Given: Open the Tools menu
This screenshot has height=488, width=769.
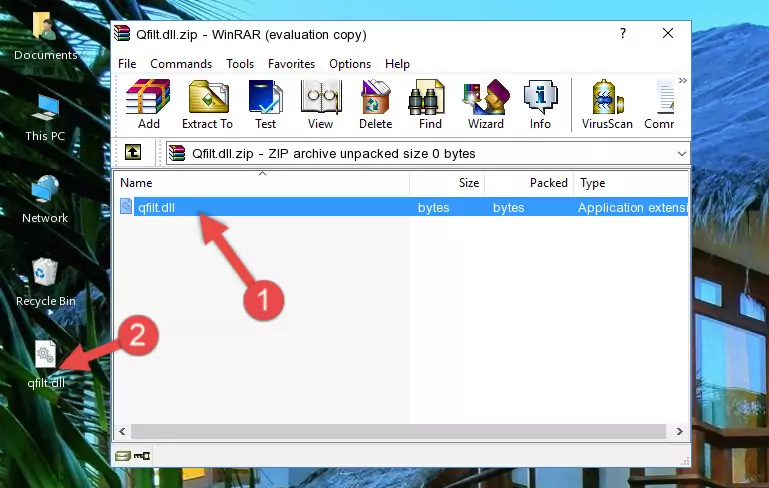Looking at the screenshot, I should coord(240,64).
